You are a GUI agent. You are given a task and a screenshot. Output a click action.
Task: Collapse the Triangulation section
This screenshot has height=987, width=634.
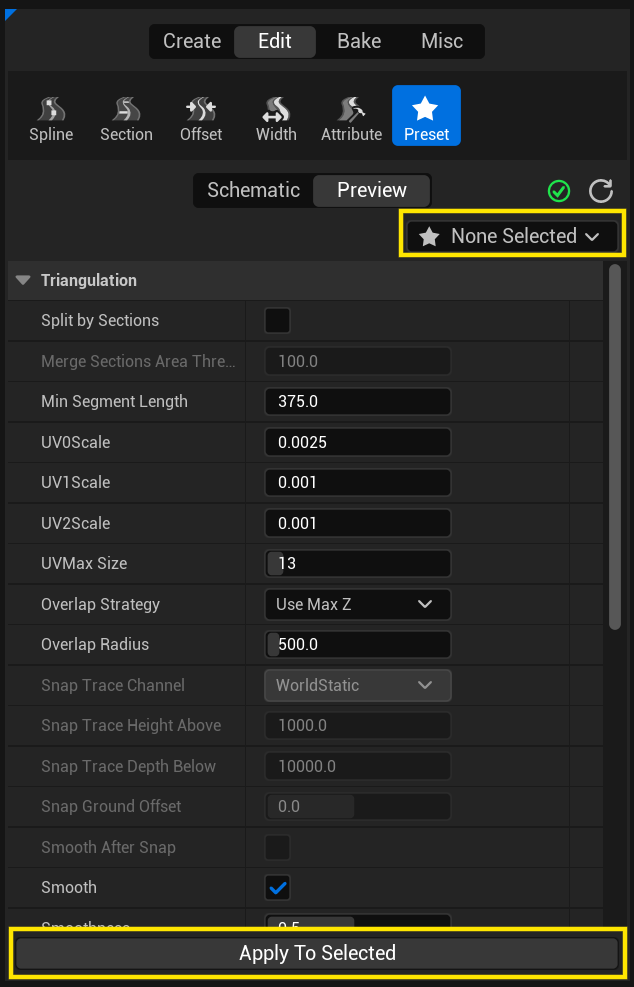point(23,280)
